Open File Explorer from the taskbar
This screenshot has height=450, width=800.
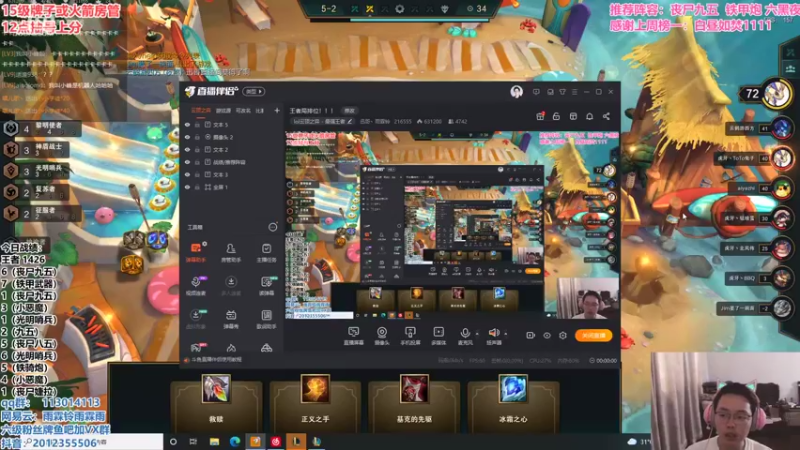(214, 442)
